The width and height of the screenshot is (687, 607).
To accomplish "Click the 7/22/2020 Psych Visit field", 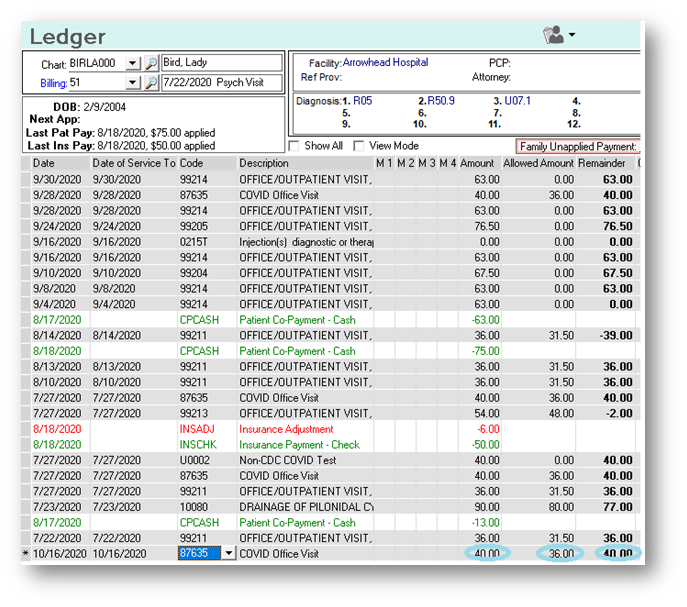I will click(222, 82).
